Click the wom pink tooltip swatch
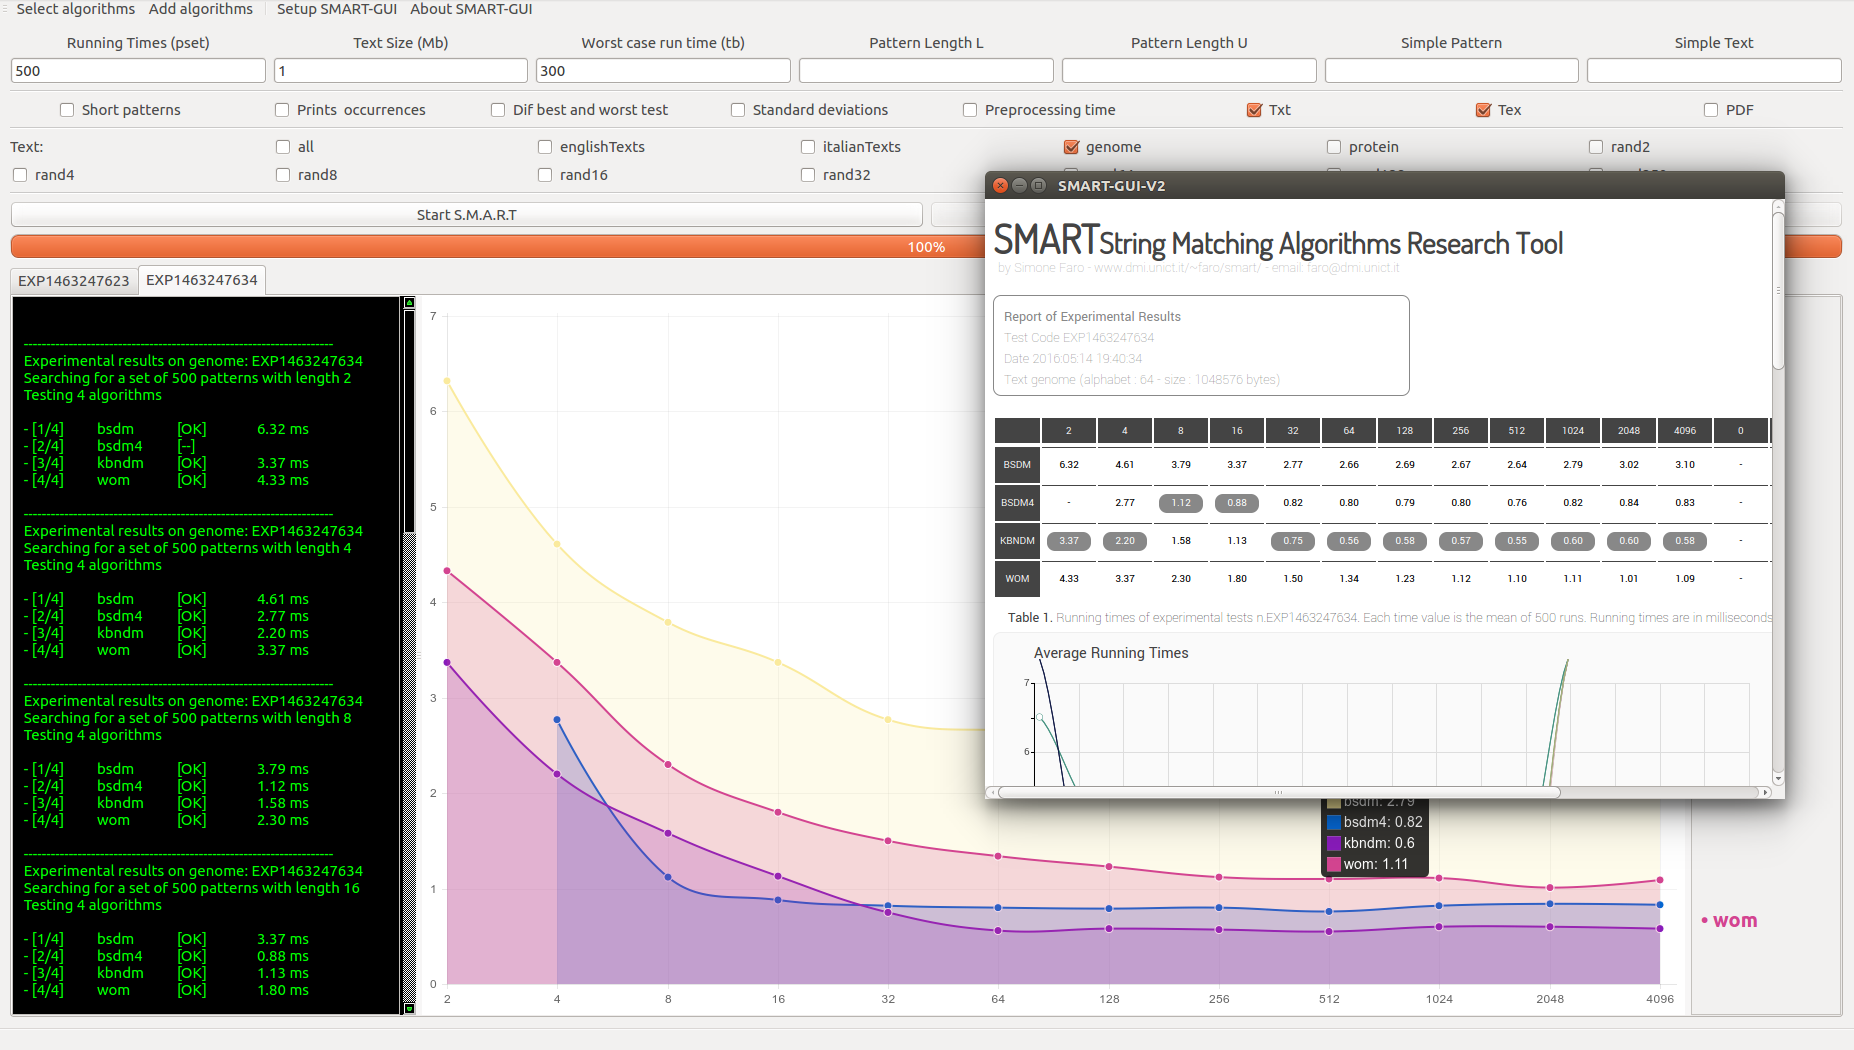 coord(1334,865)
